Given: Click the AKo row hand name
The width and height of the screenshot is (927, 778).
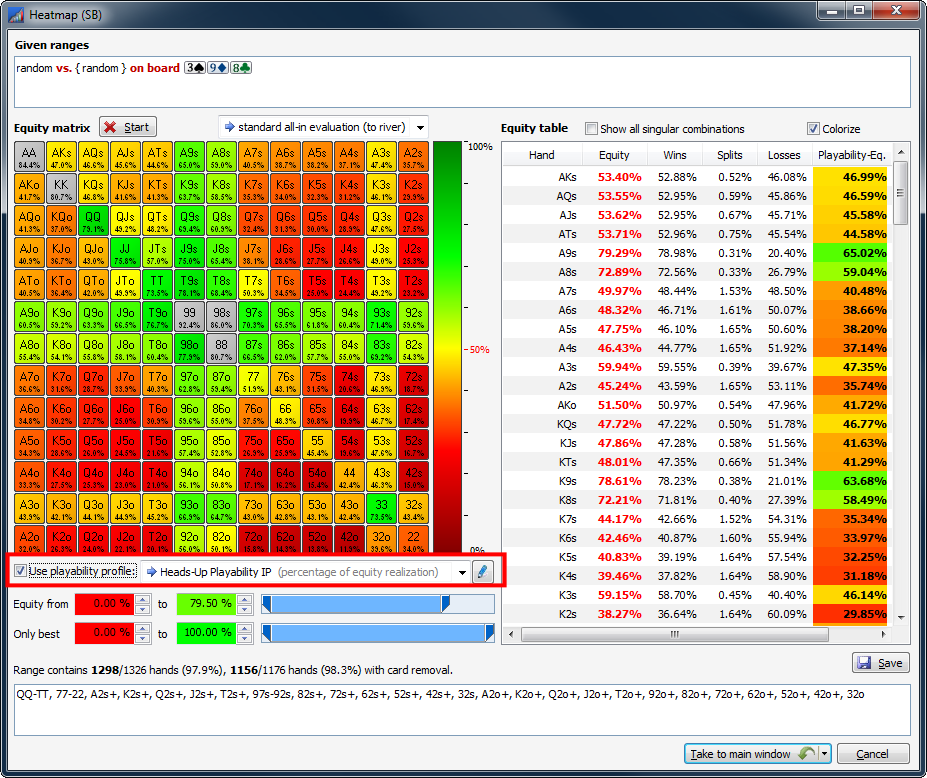Looking at the screenshot, I should (x=566, y=405).
